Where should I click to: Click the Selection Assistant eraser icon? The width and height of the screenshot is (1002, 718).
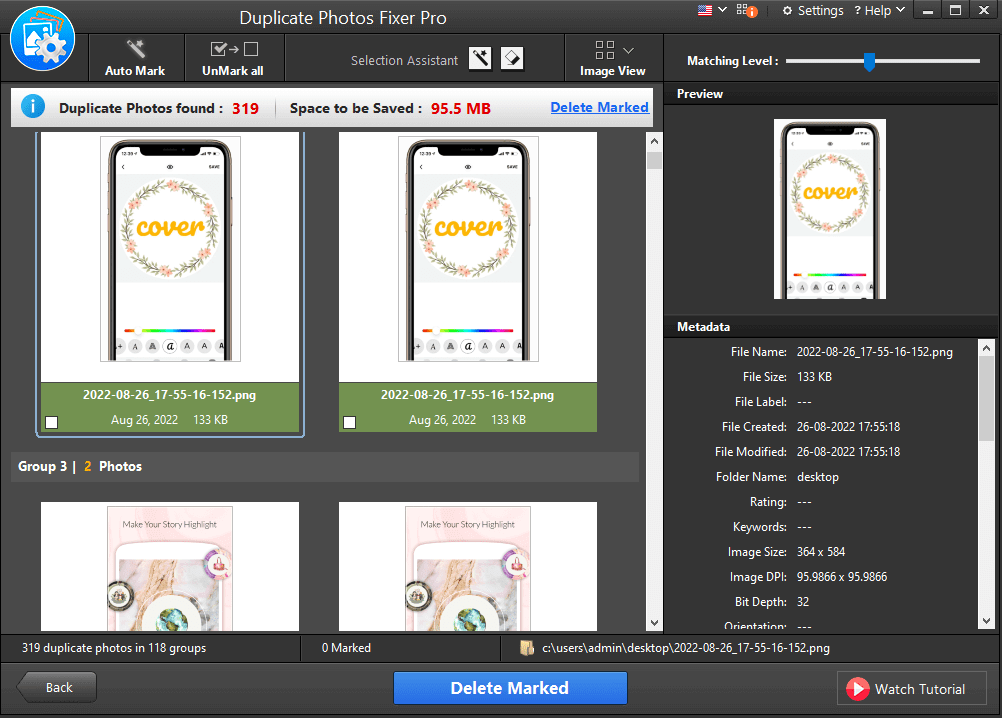(511, 59)
